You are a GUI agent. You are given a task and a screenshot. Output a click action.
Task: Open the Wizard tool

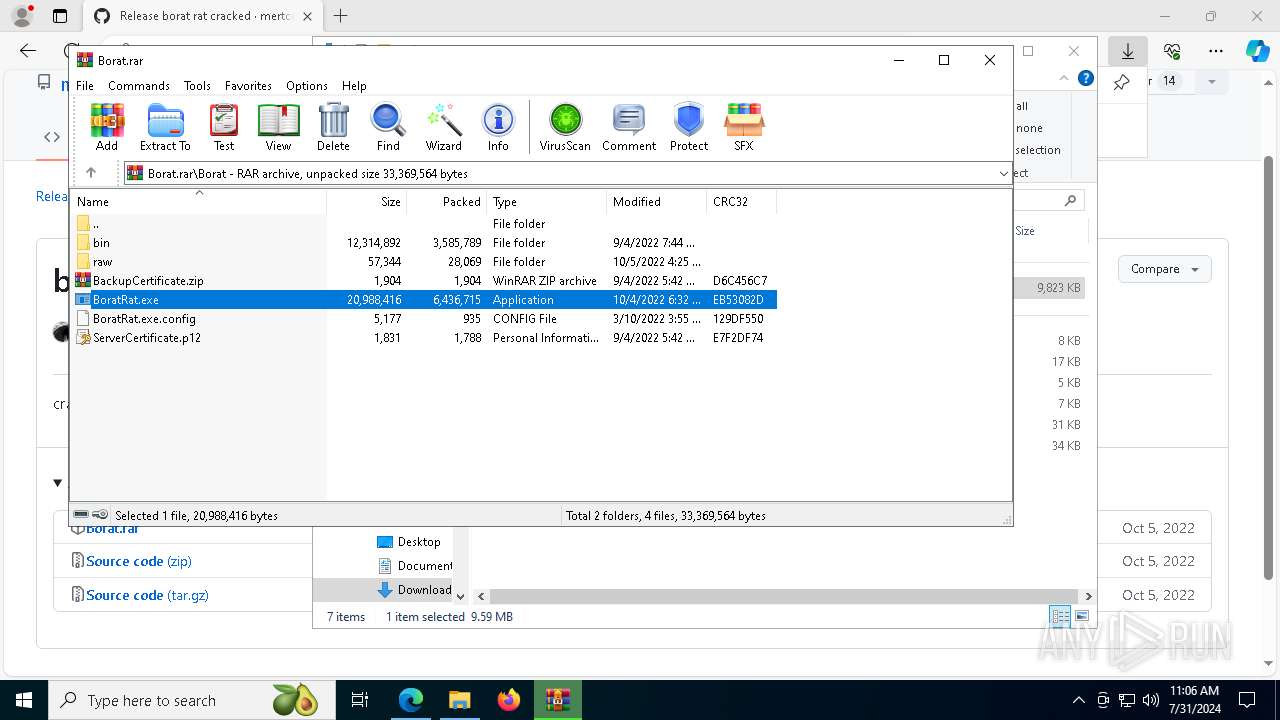[x=443, y=127]
